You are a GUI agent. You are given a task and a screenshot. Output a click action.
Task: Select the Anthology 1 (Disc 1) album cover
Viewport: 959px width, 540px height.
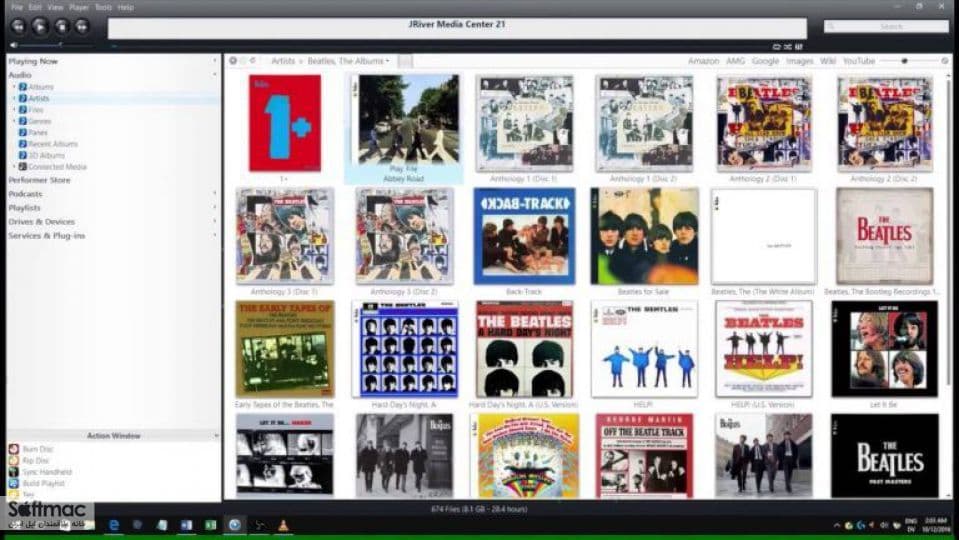pyautogui.click(x=525, y=124)
